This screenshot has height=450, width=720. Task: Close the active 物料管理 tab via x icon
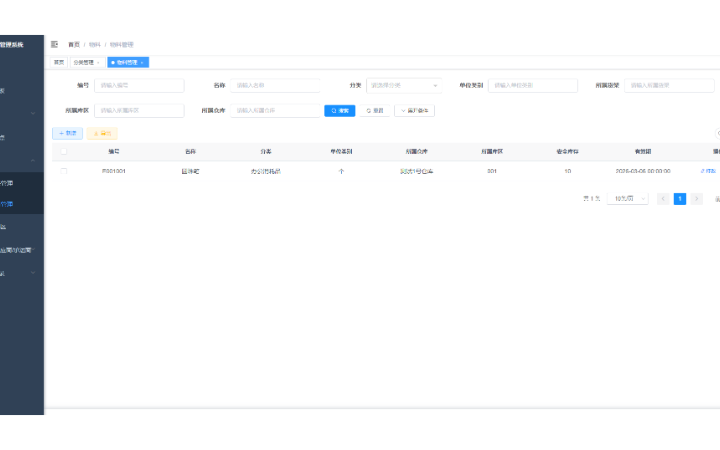tap(143, 62)
